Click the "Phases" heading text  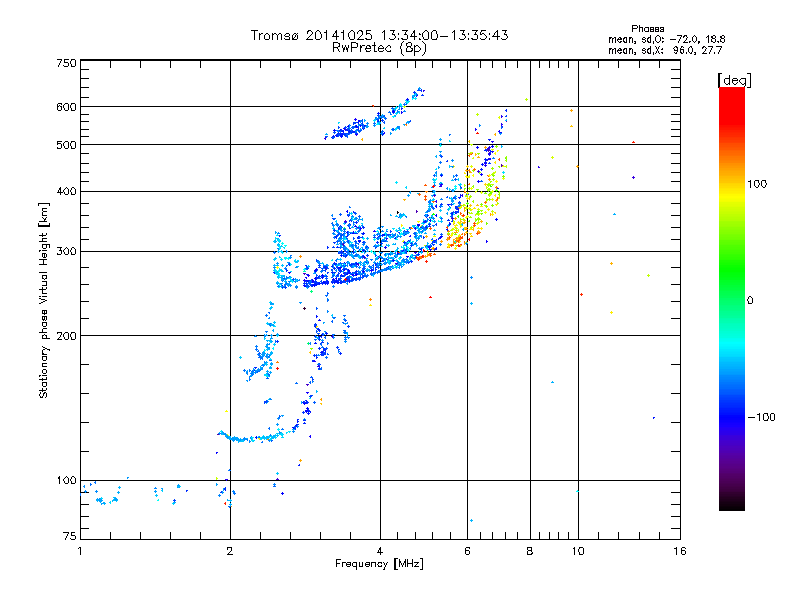coord(647,29)
